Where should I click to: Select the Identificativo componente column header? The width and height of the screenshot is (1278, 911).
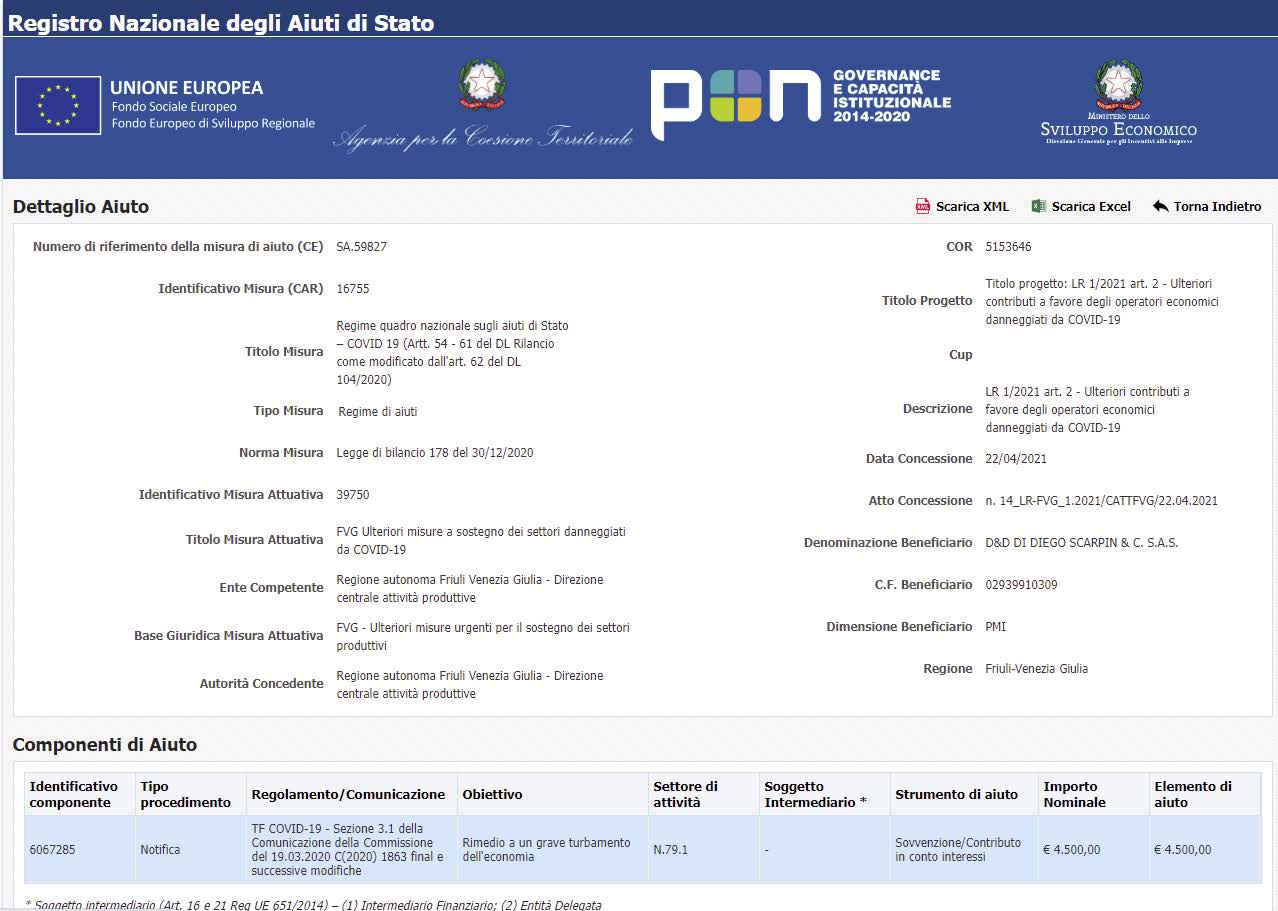(x=79, y=794)
